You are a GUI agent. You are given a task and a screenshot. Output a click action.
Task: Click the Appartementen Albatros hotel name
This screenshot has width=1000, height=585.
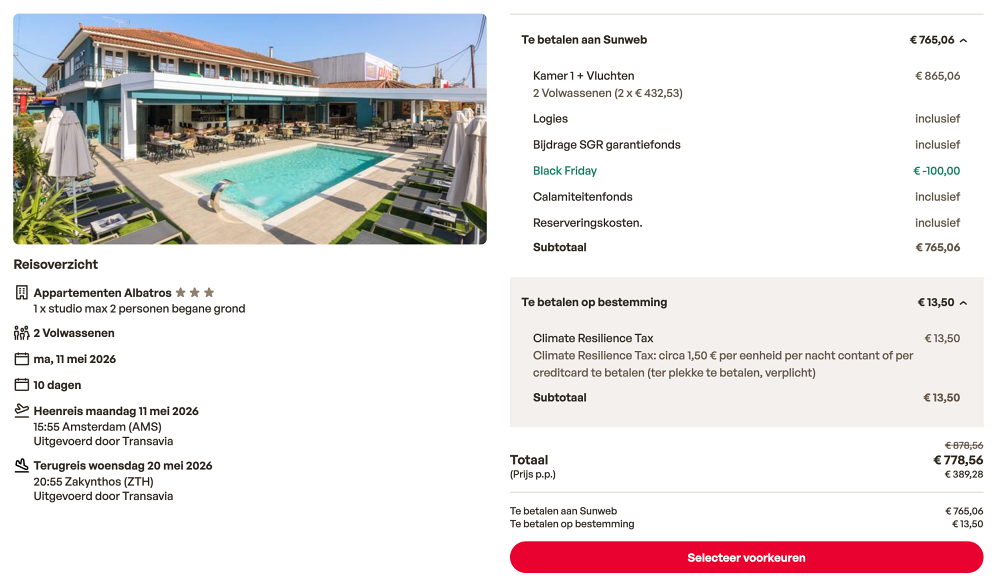click(x=103, y=293)
